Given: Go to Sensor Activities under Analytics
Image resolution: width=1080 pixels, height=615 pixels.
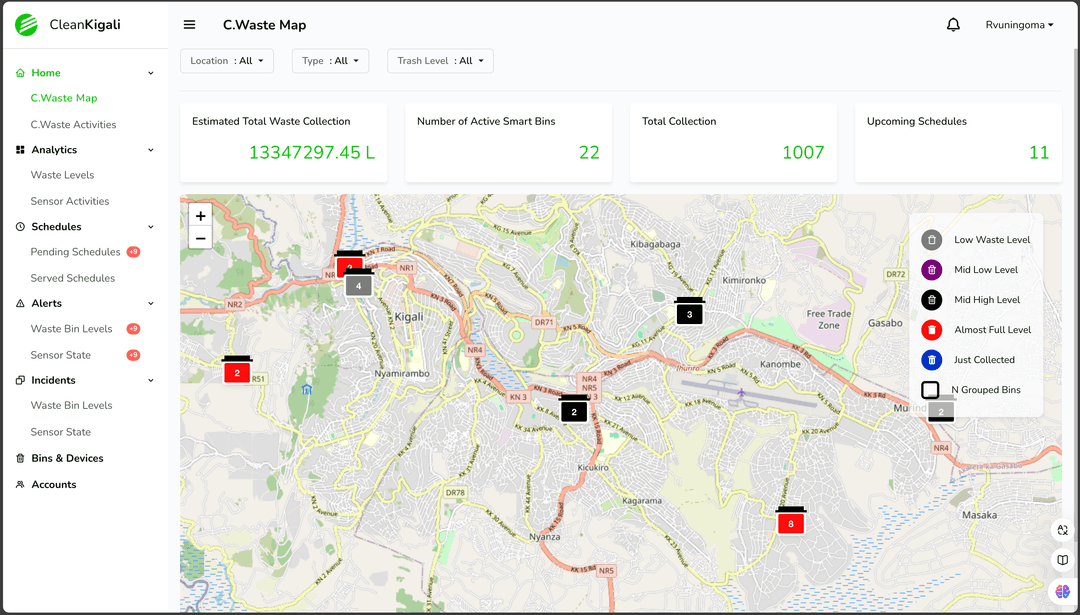Looking at the screenshot, I should pyautogui.click(x=70, y=201).
